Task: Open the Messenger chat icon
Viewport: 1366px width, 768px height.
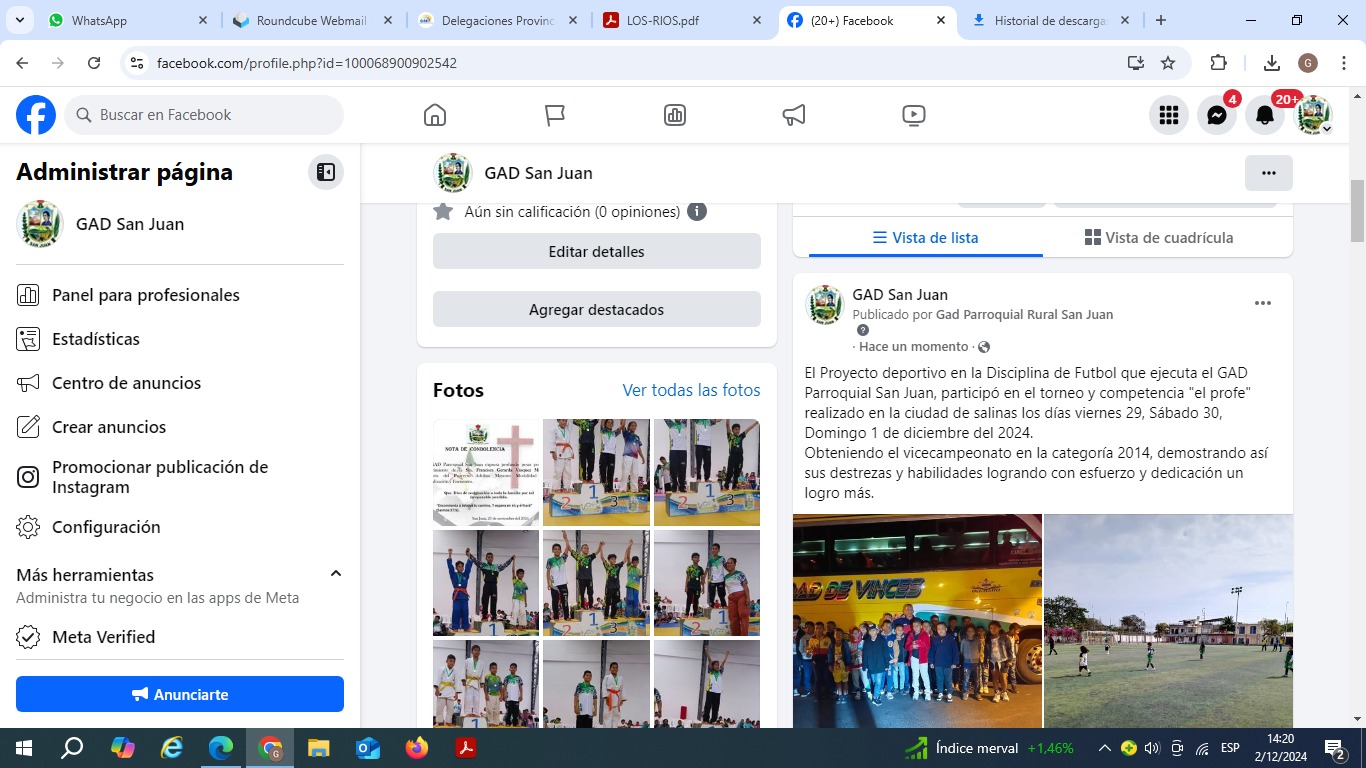Action: point(1216,115)
